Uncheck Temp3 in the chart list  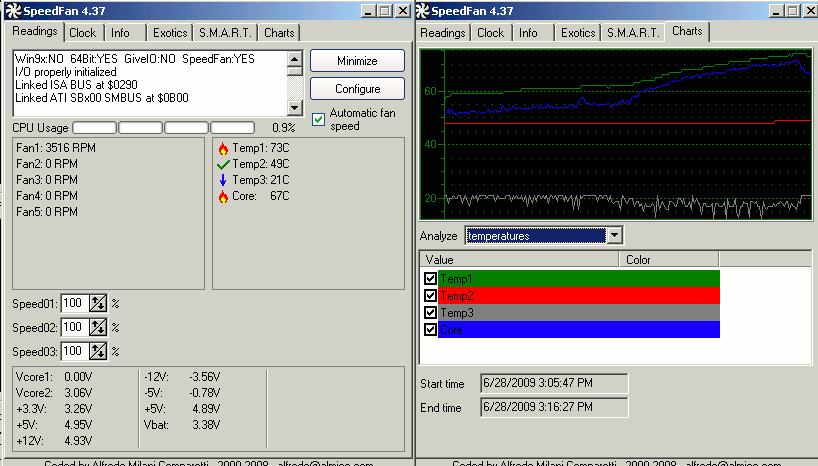click(x=430, y=313)
